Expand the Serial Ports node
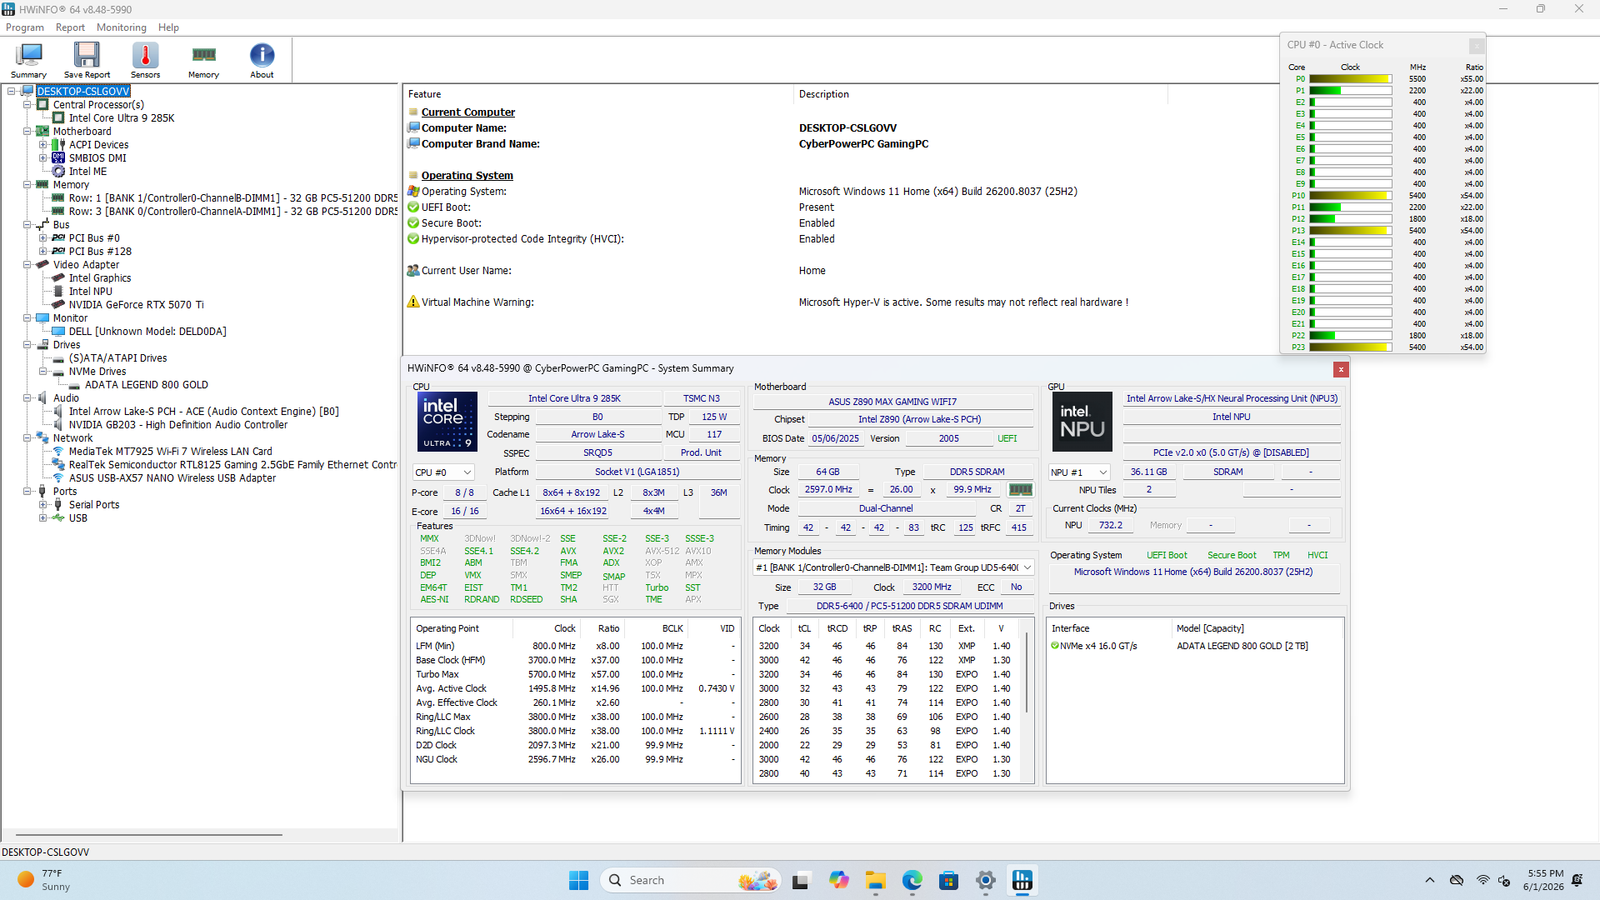Image resolution: width=1600 pixels, height=900 pixels. click(43, 505)
